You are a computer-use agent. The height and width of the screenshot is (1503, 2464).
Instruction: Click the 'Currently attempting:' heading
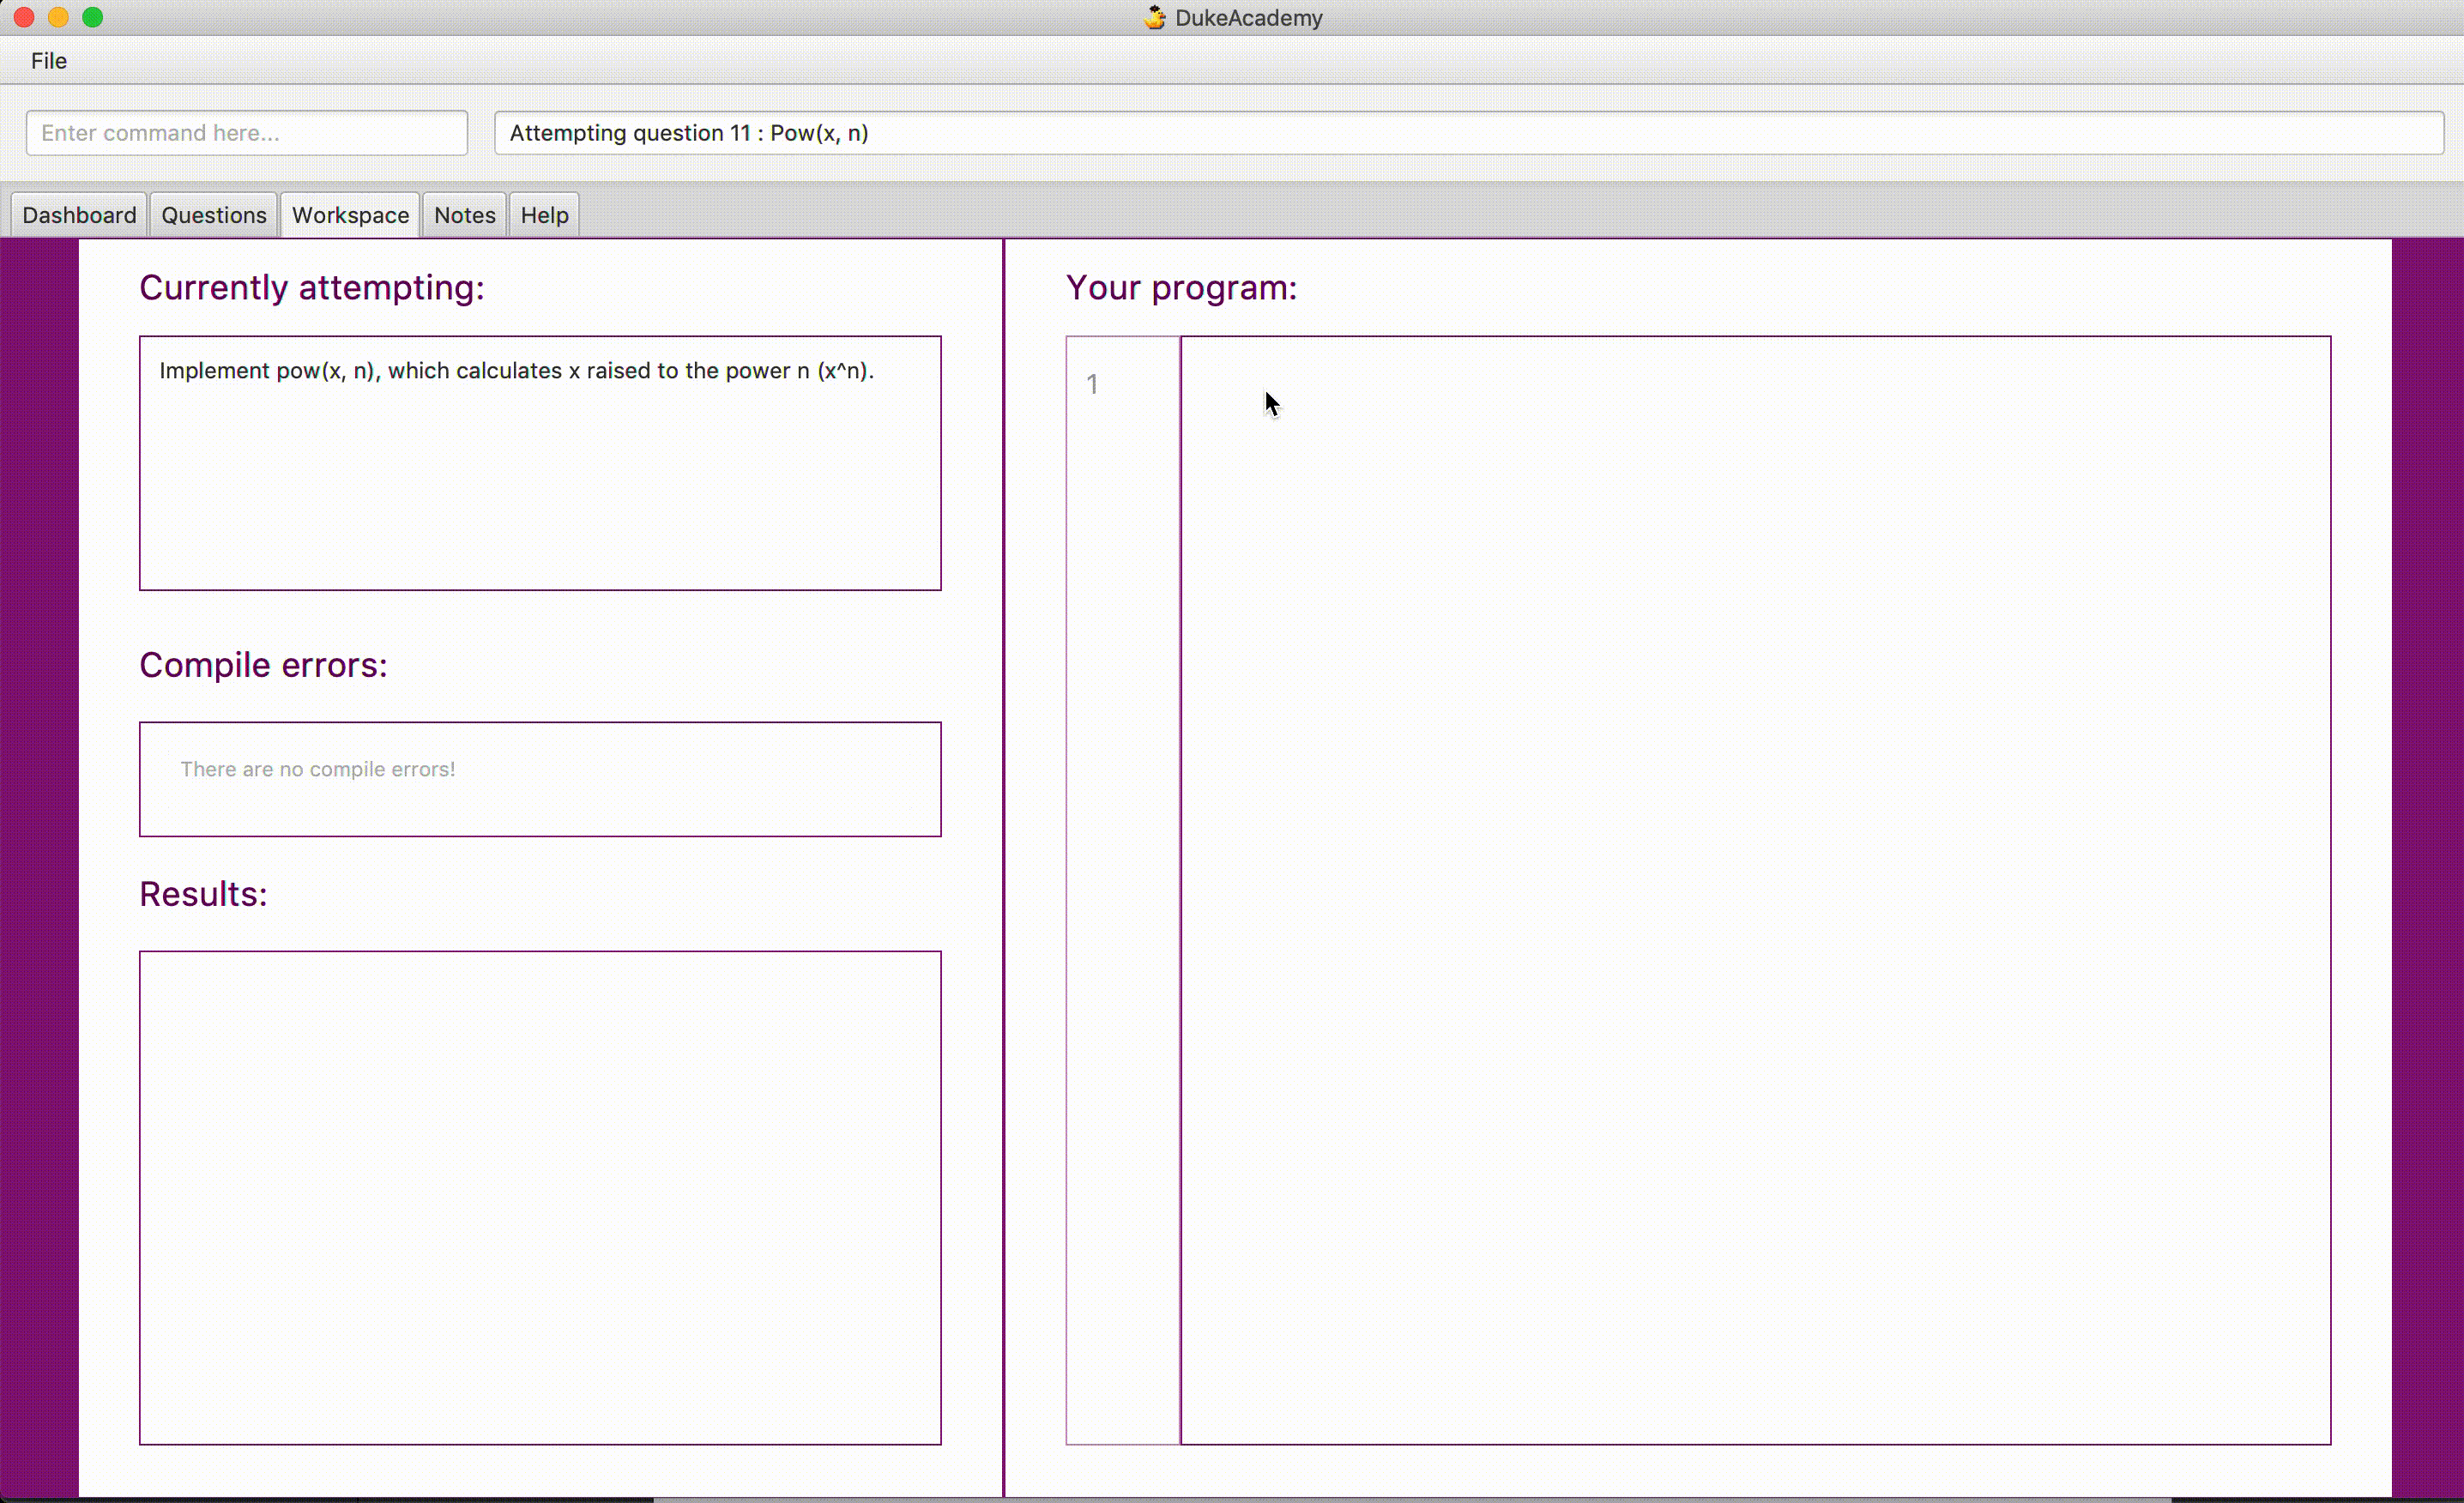311,288
